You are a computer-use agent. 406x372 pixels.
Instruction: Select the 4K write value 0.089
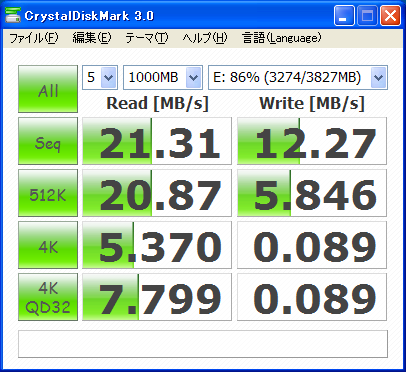click(312, 245)
